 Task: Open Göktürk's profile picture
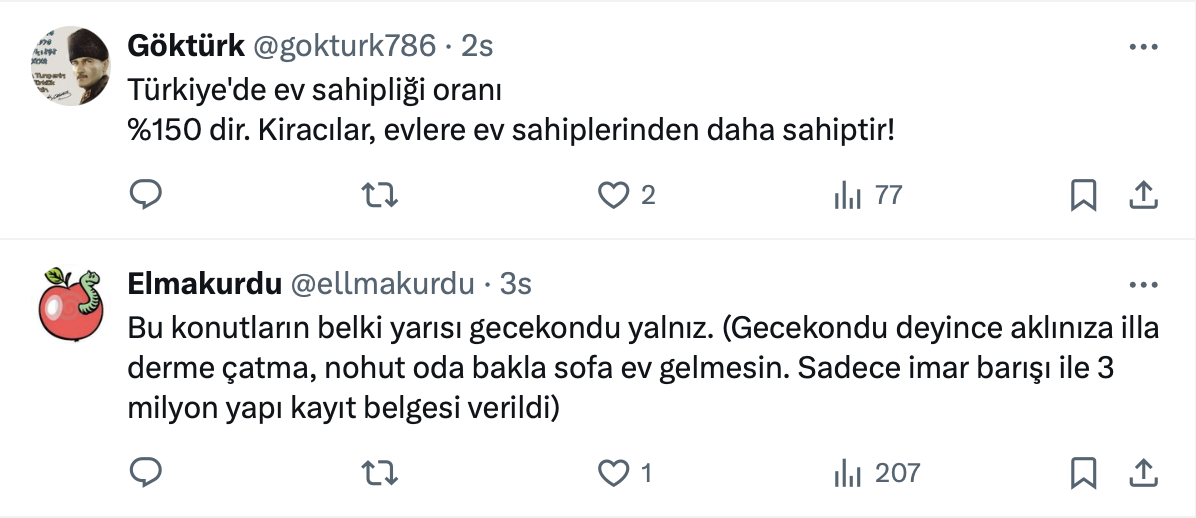[x=71, y=66]
